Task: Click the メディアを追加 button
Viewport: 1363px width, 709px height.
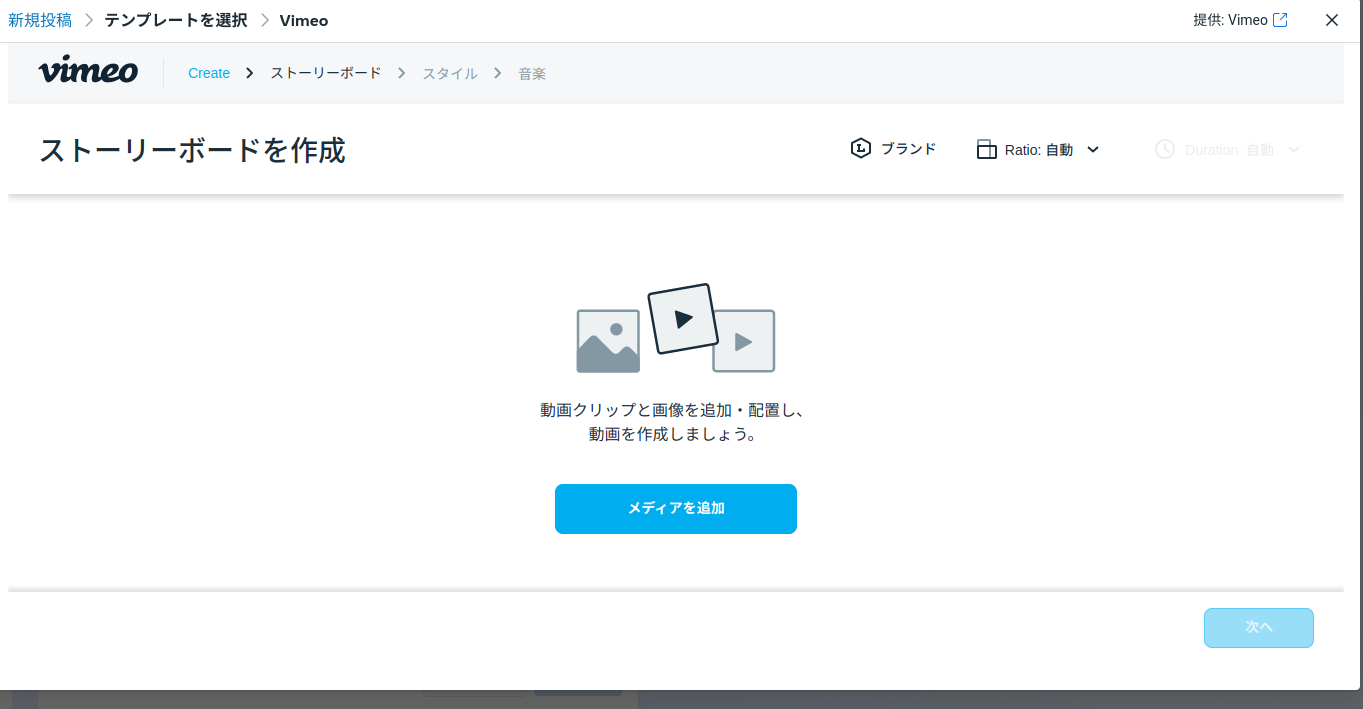Action: pyautogui.click(x=675, y=509)
